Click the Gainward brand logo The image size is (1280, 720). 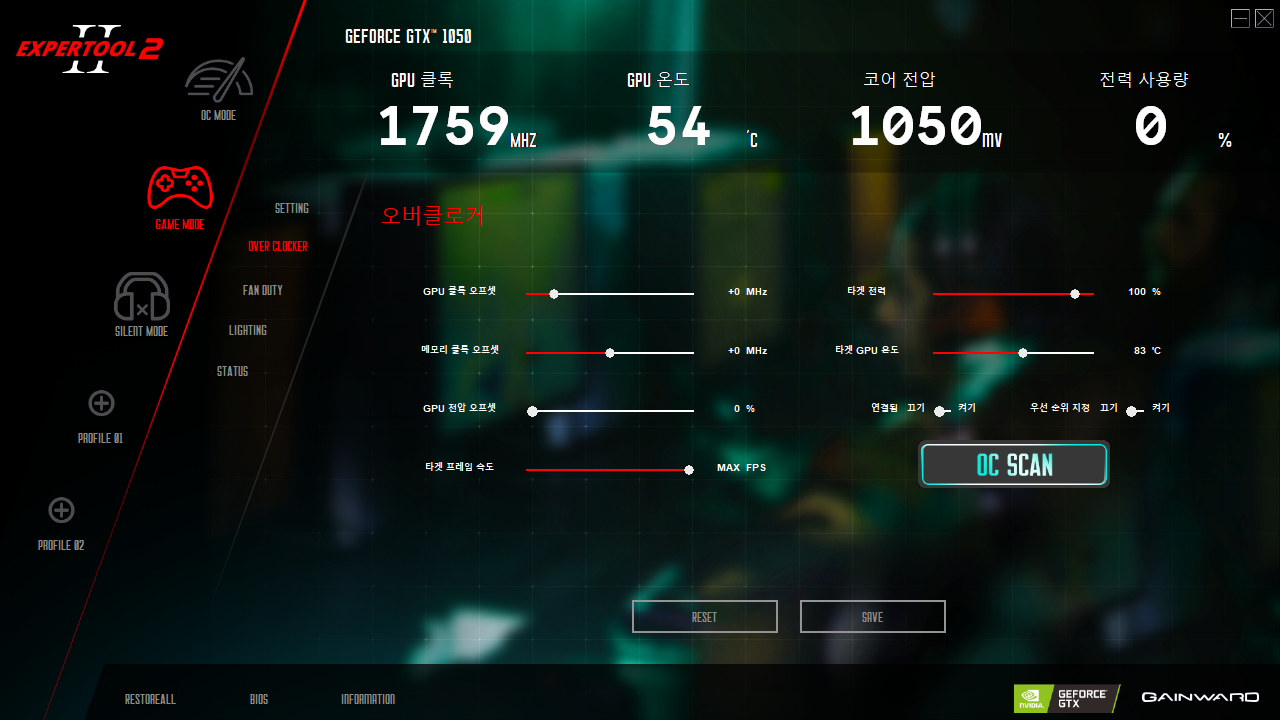click(1200, 697)
